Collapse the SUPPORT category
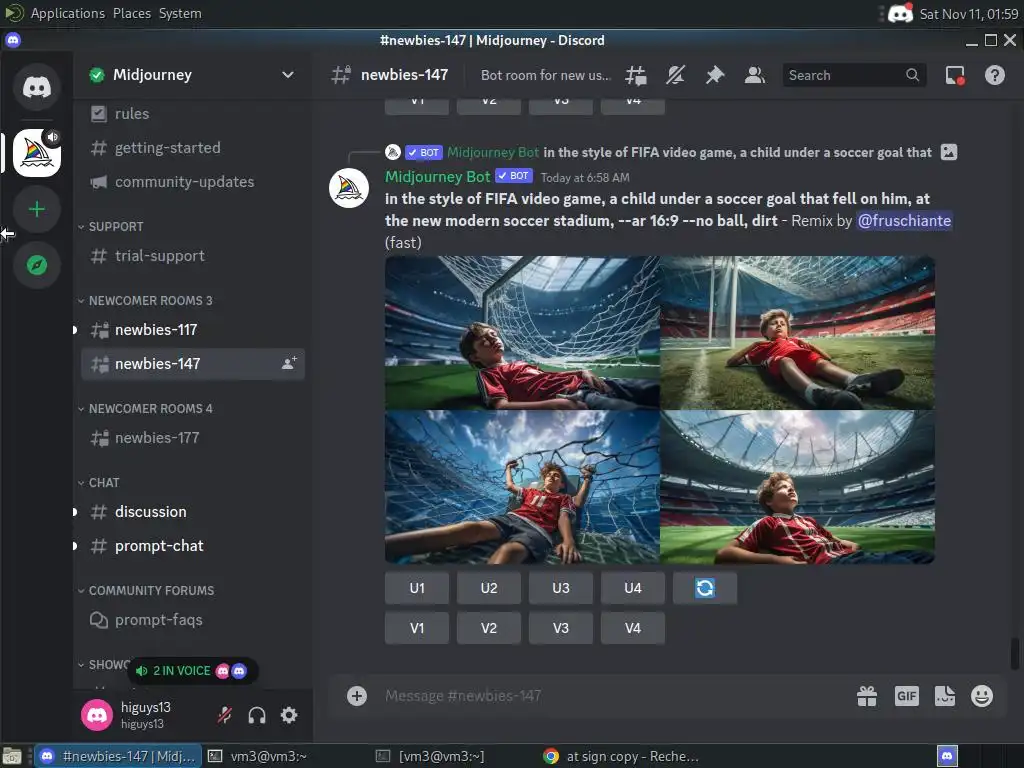This screenshot has height=768, width=1024. (x=116, y=227)
